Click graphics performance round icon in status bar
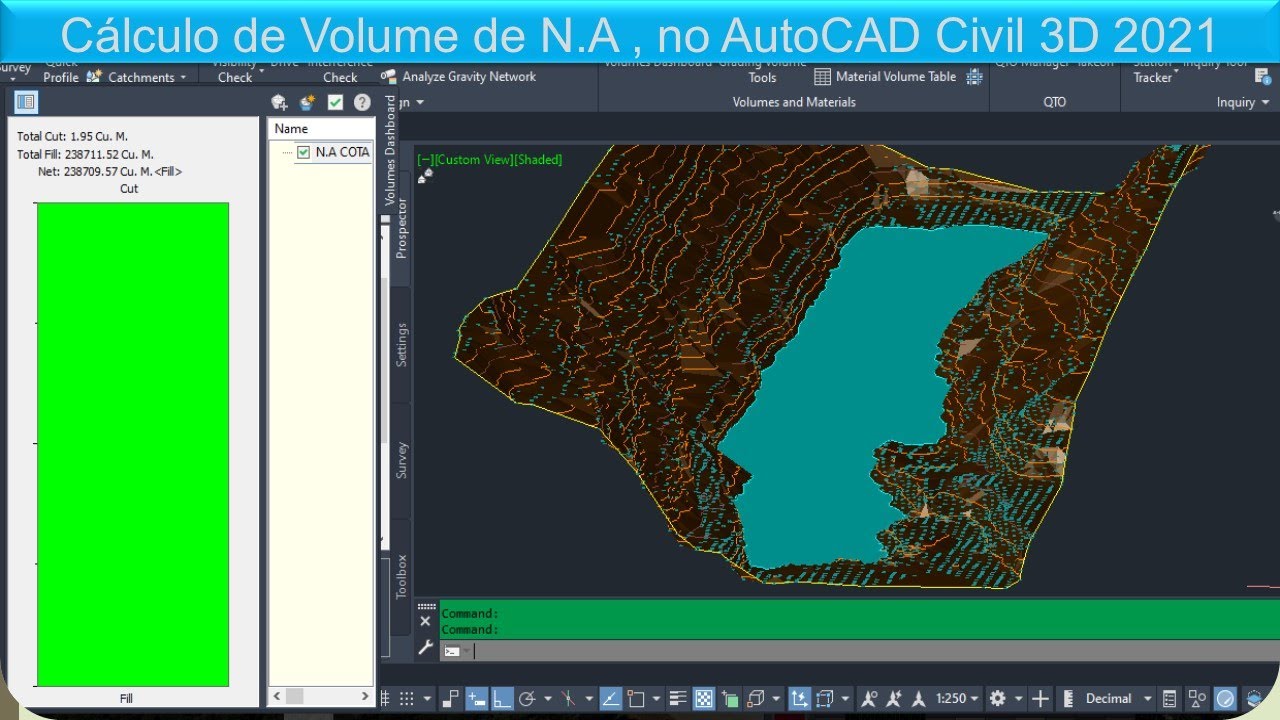Image resolution: width=1280 pixels, height=720 pixels. [x=1225, y=698]
